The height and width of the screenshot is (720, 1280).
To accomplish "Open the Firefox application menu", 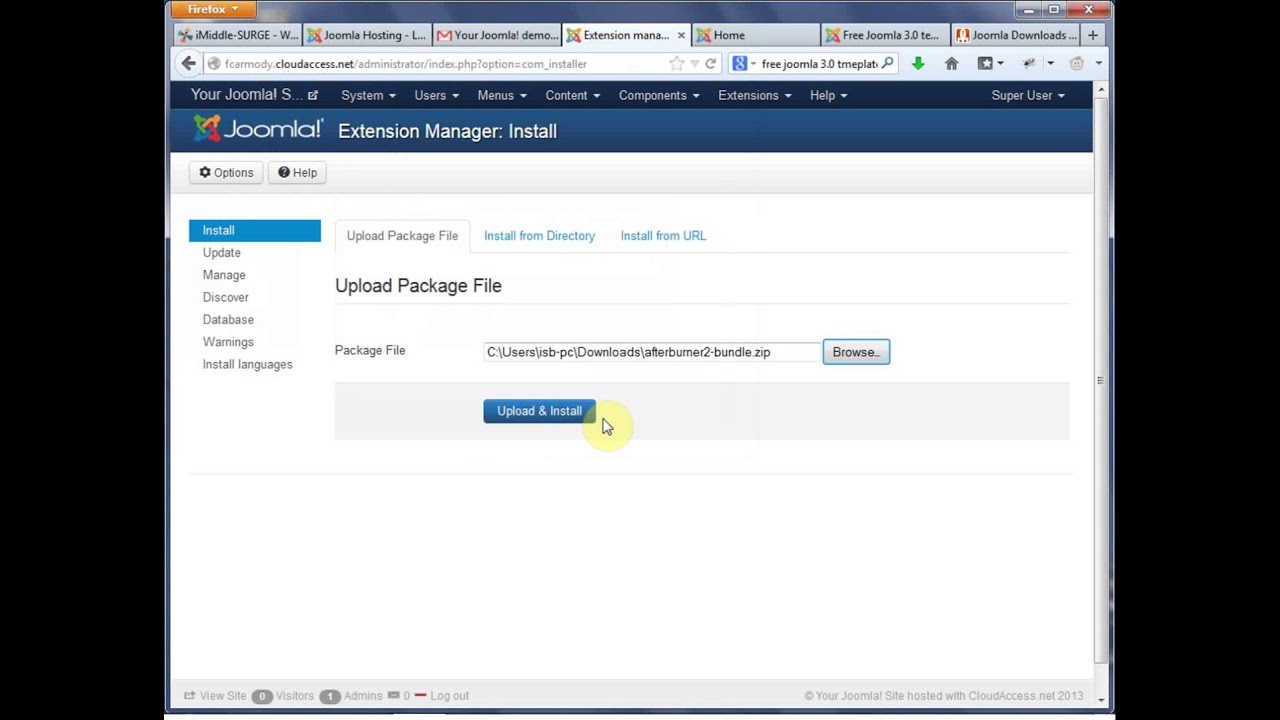I will [x=213, y=10].
